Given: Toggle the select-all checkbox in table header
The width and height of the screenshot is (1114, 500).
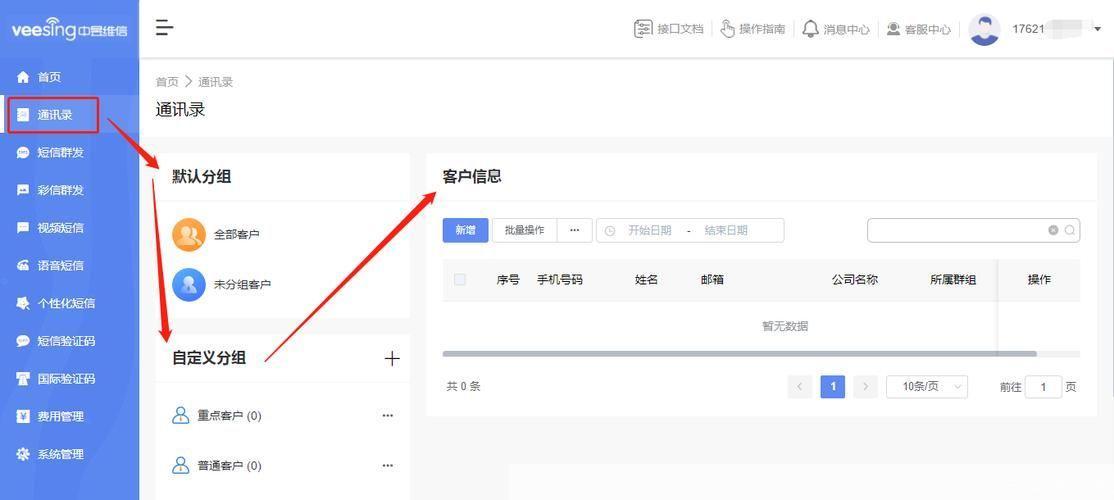Looking at the screenshot, I should [460, 280].
